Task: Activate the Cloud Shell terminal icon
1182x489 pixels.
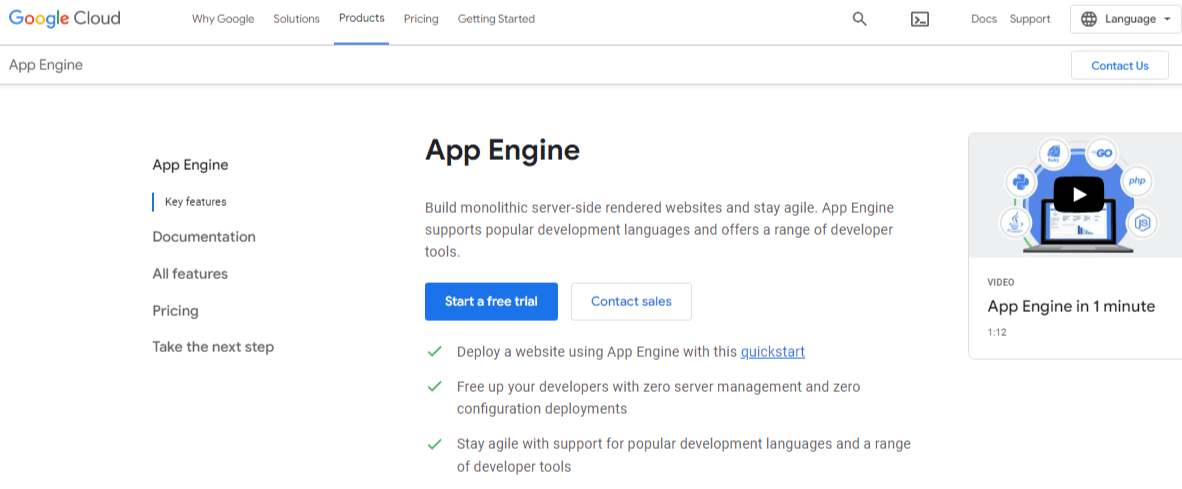Action: 920,20
